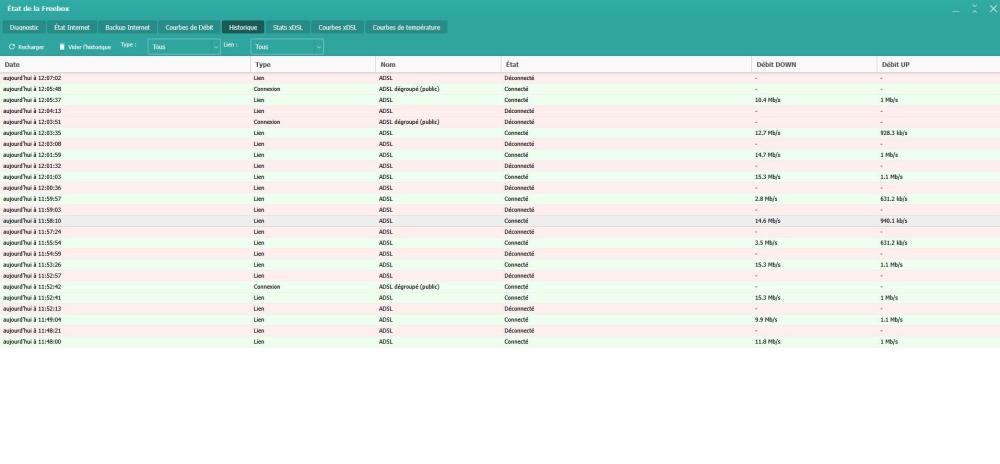This screenshot has width=1000, height=464.
Task: Select the row dated aujourd'hui à 12:01:03
Action: tap(500, 177)
